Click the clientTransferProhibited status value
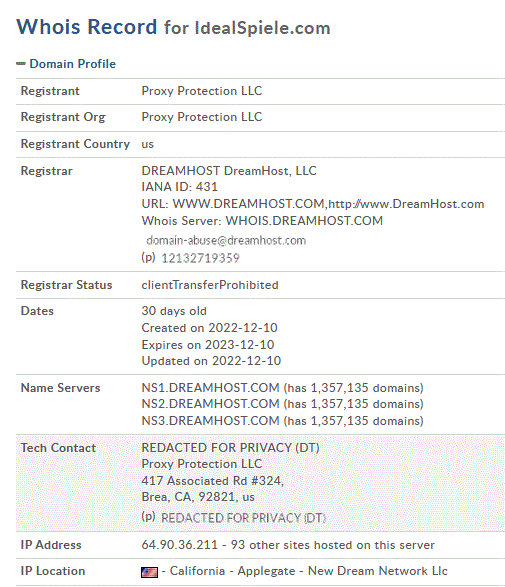Viewport: 505px width, 587px height. [210, 285]
